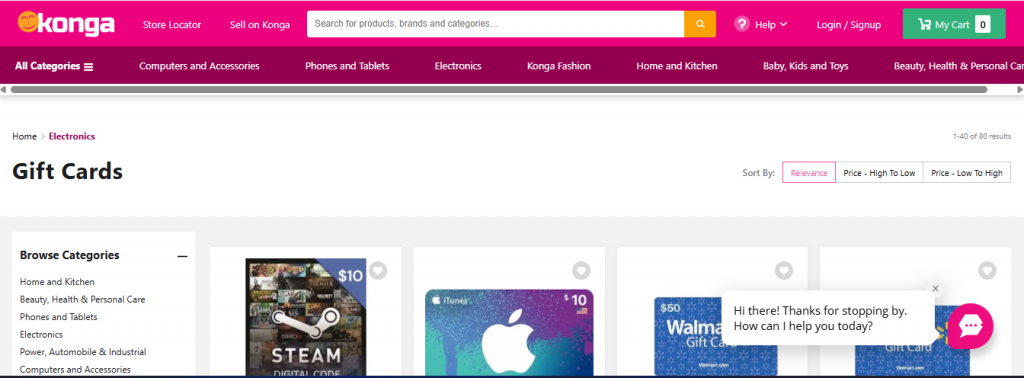The height and width of the screenshot is (378, 1024).
Task: Select Computers and Accessories sidebar category
Action: coord(75,370)
